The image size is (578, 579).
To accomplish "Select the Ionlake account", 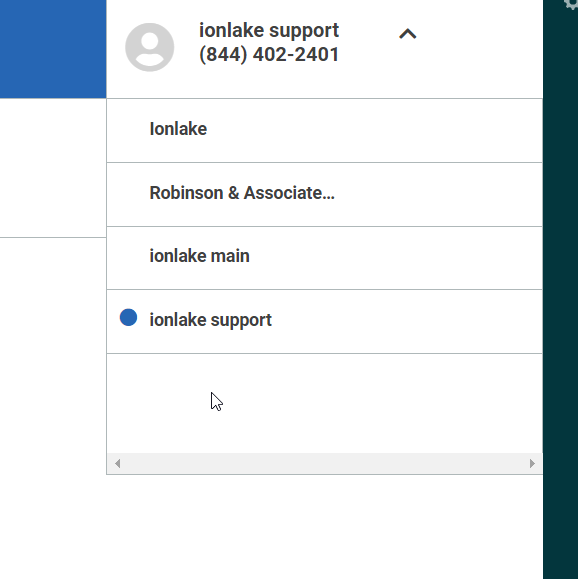I will tap(325, 130).
